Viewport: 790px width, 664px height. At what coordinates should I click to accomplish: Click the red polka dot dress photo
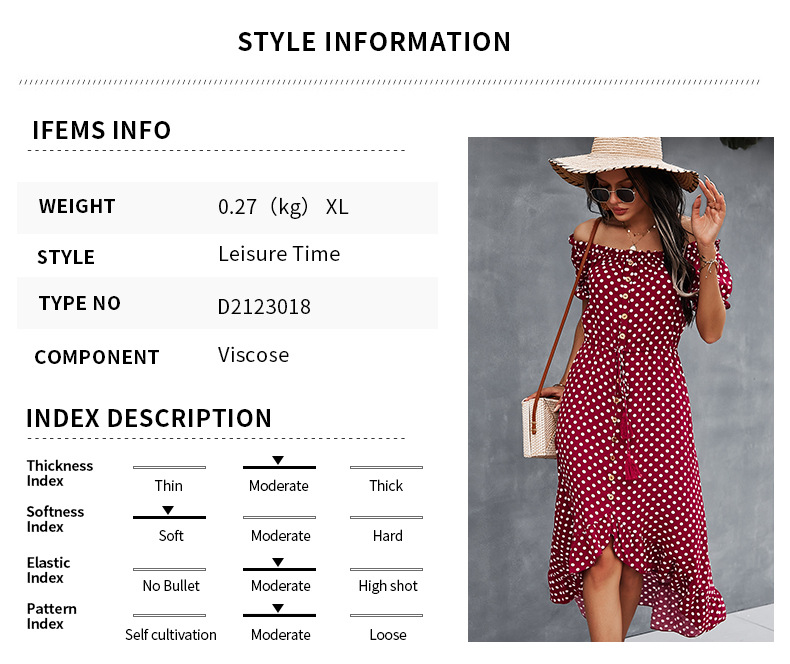[620, 390]
